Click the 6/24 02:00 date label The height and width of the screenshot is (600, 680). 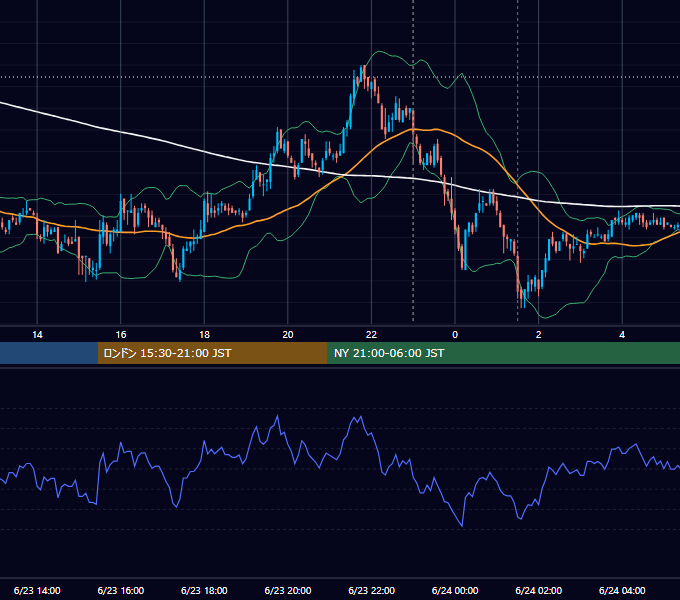tap(539, 590)
